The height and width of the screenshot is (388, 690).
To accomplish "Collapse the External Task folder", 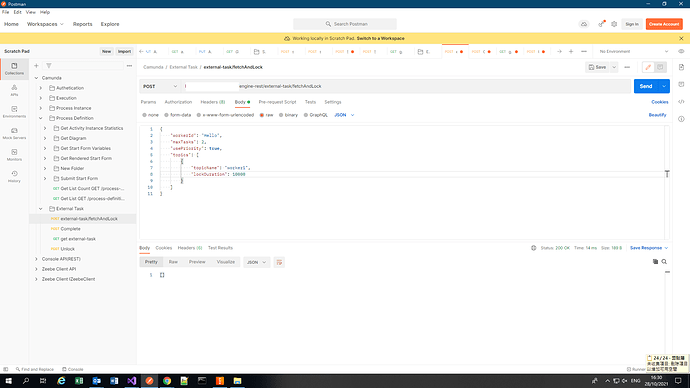I will 40,209.
